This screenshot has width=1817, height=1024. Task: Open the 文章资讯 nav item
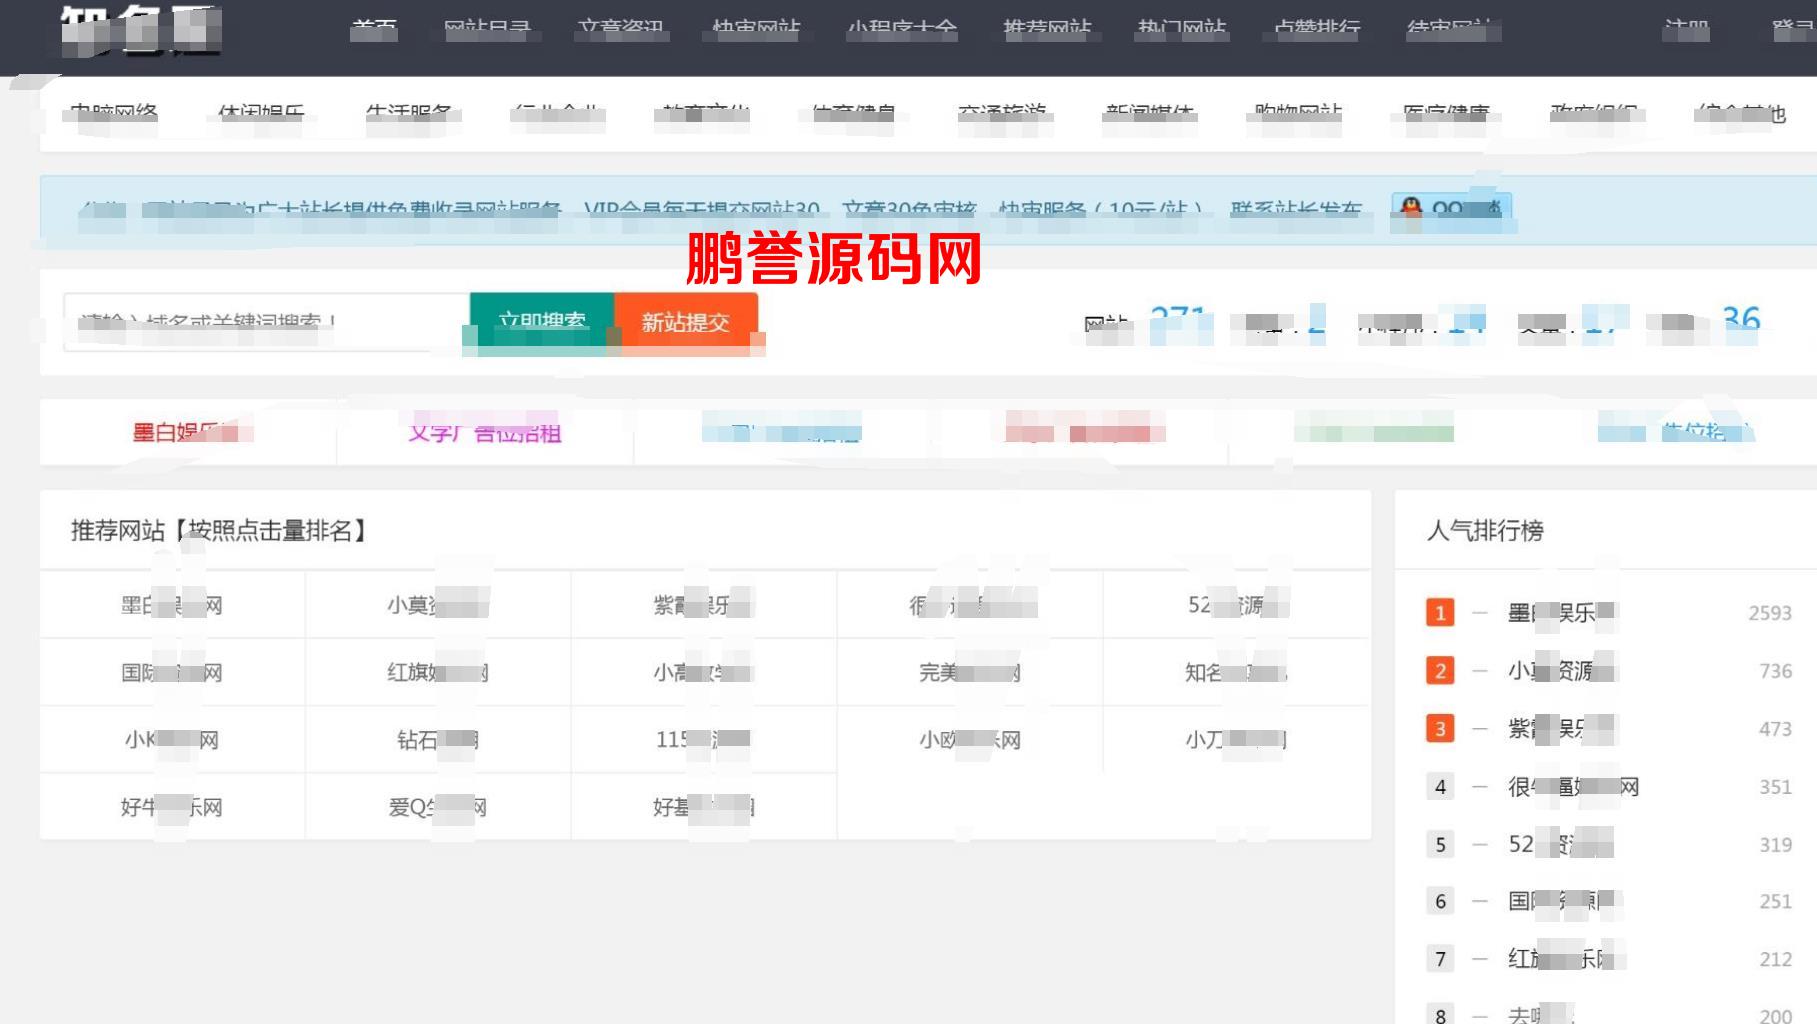(x=621, y=29)
